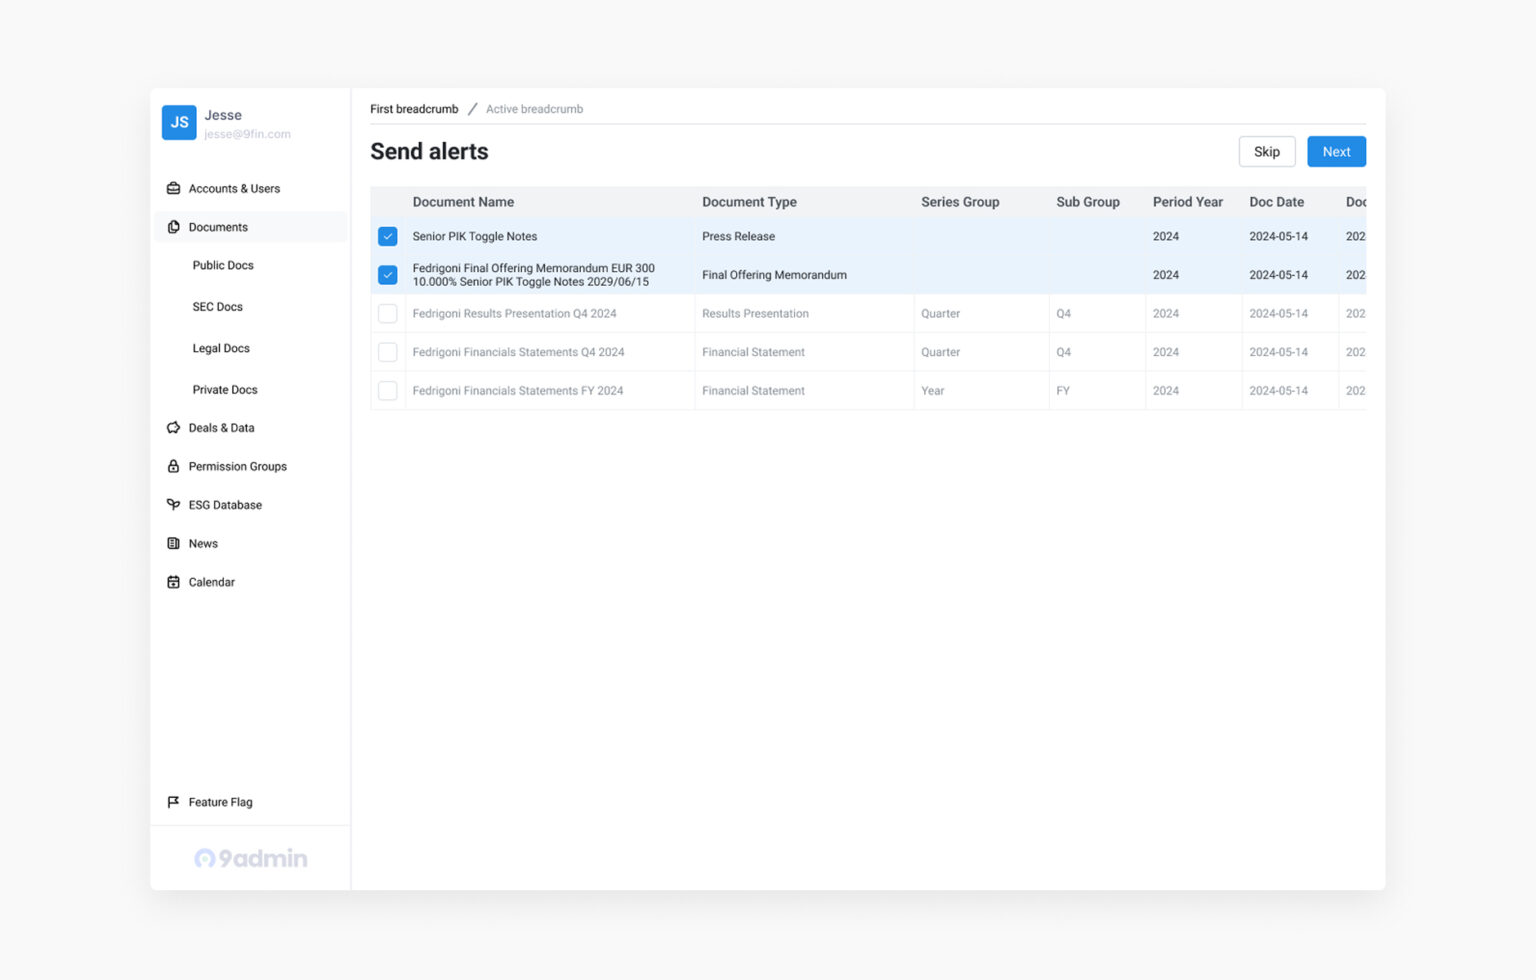Click the Permission Groups lock icon
Image resolution: width=1536 pixels, height=980 pixels.
click(x=173, y=466)
